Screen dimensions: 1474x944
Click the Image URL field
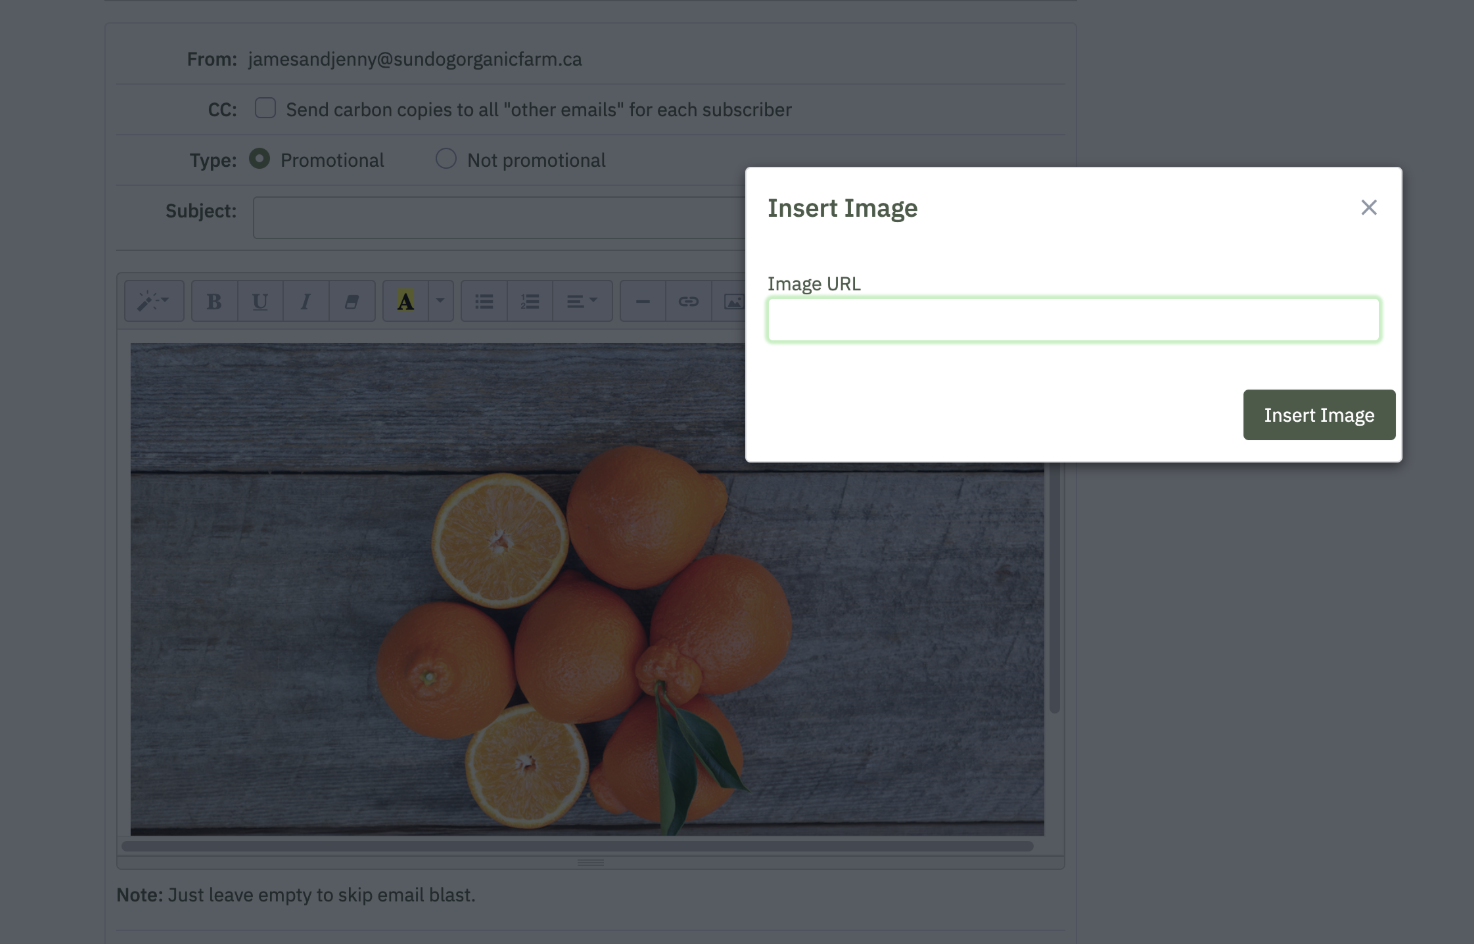tap(1074, 320)
